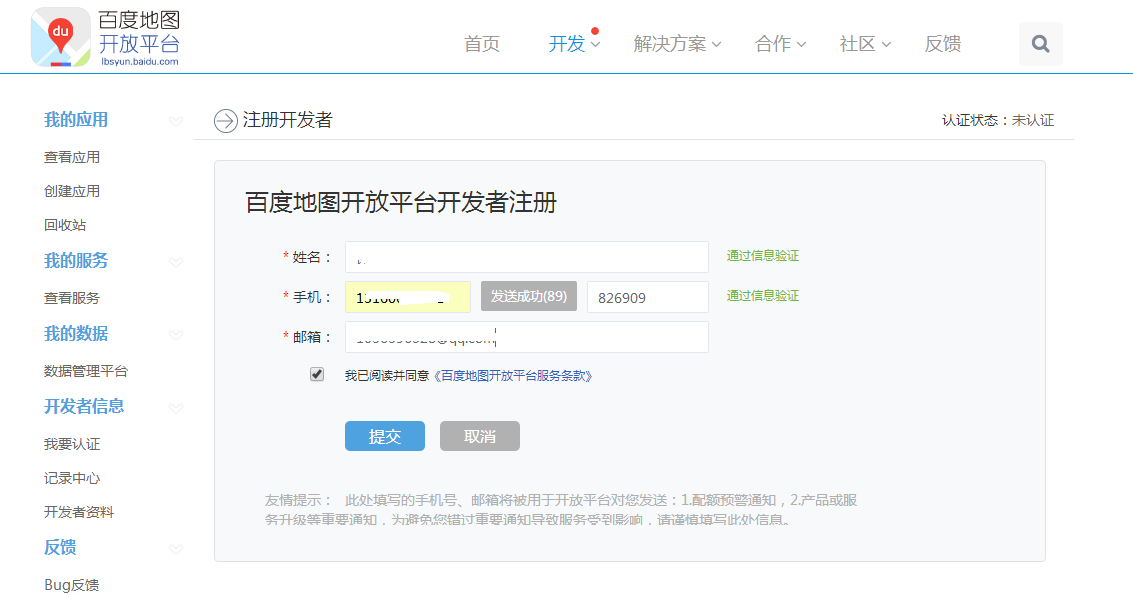Open 记录中心 in the sidebar
1133x604 pixels.
[72, 478]
